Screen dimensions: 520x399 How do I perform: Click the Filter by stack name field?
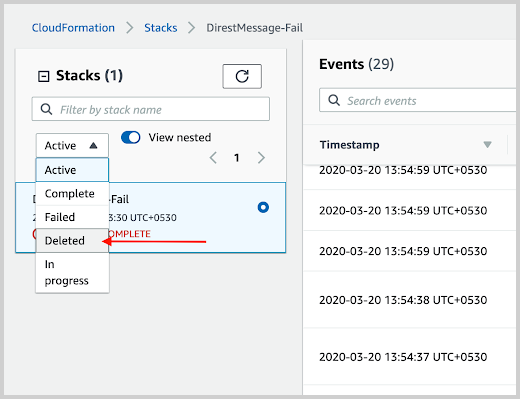click(x=151, y=109)
